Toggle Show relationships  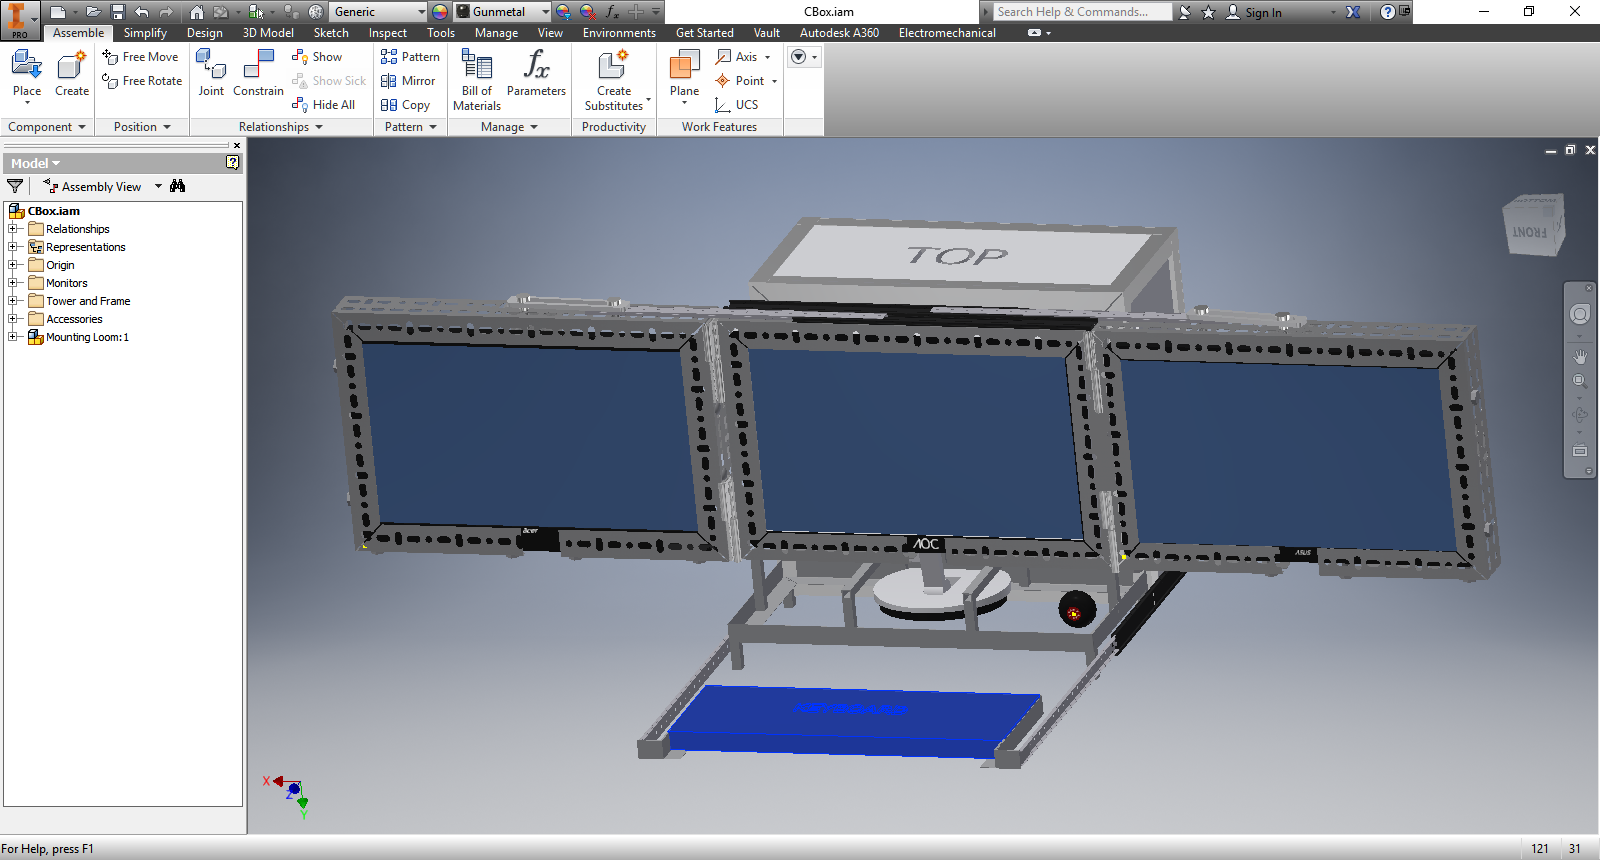point(317,57)
